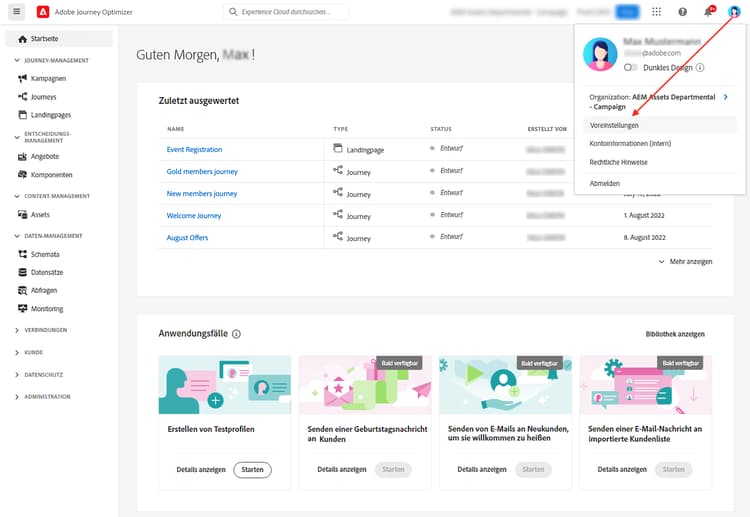Screen dimensions: 750x517
Task: Click the landing page icon in Event Registration row
Action: point(338,149)
